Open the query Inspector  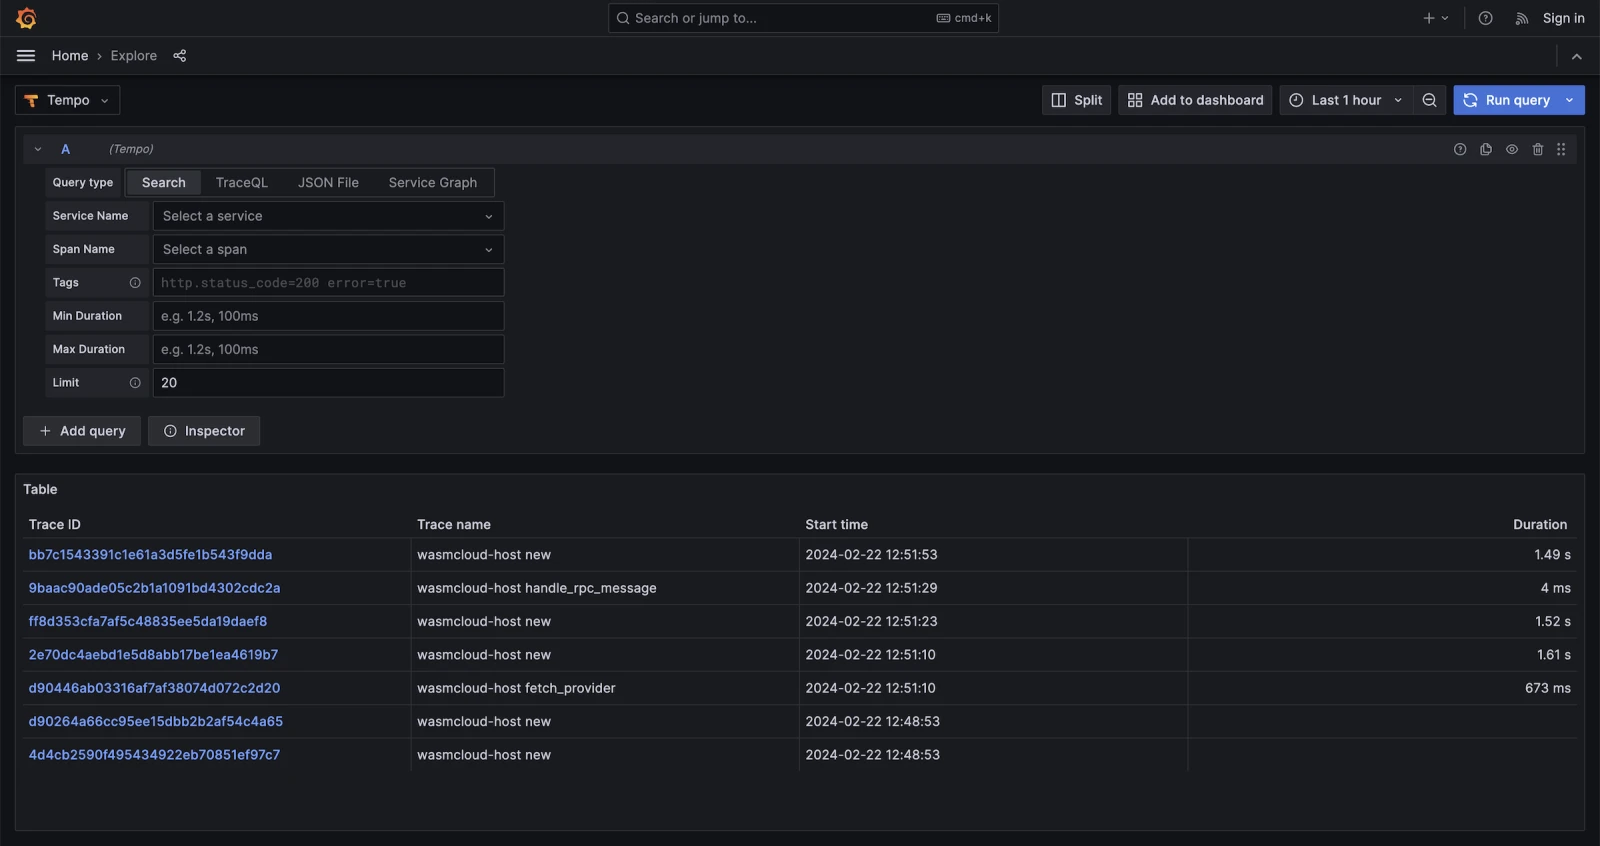204,431
